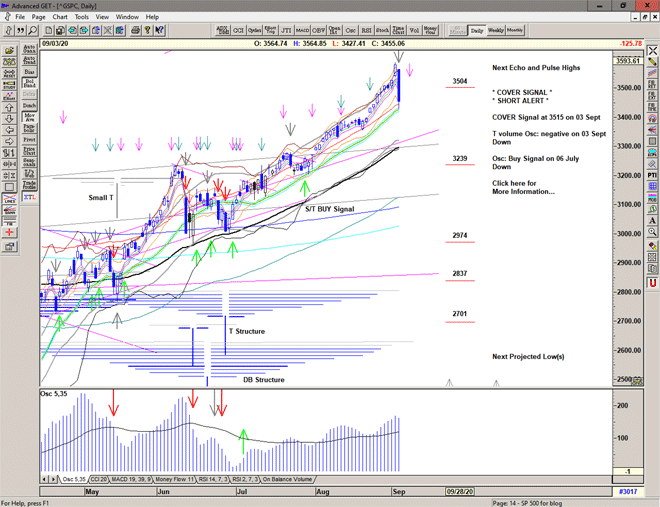Open the Tools menu
The height and width of the screenshot is (507, 660).
pos(82,17)
